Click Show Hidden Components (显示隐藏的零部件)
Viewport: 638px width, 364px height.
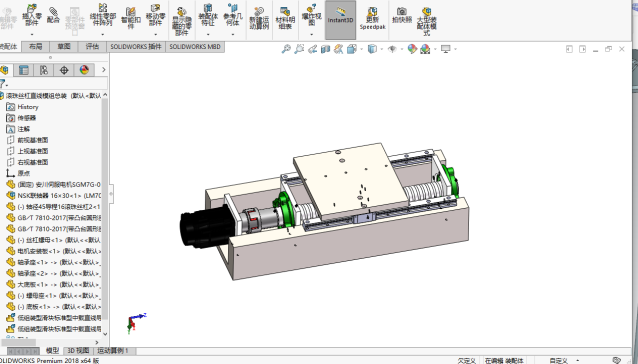point(181,21)
